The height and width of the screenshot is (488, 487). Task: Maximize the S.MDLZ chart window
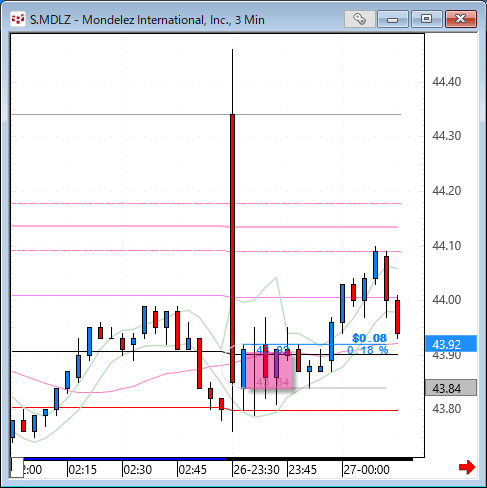pyautogui.click(x=426, y=19)
